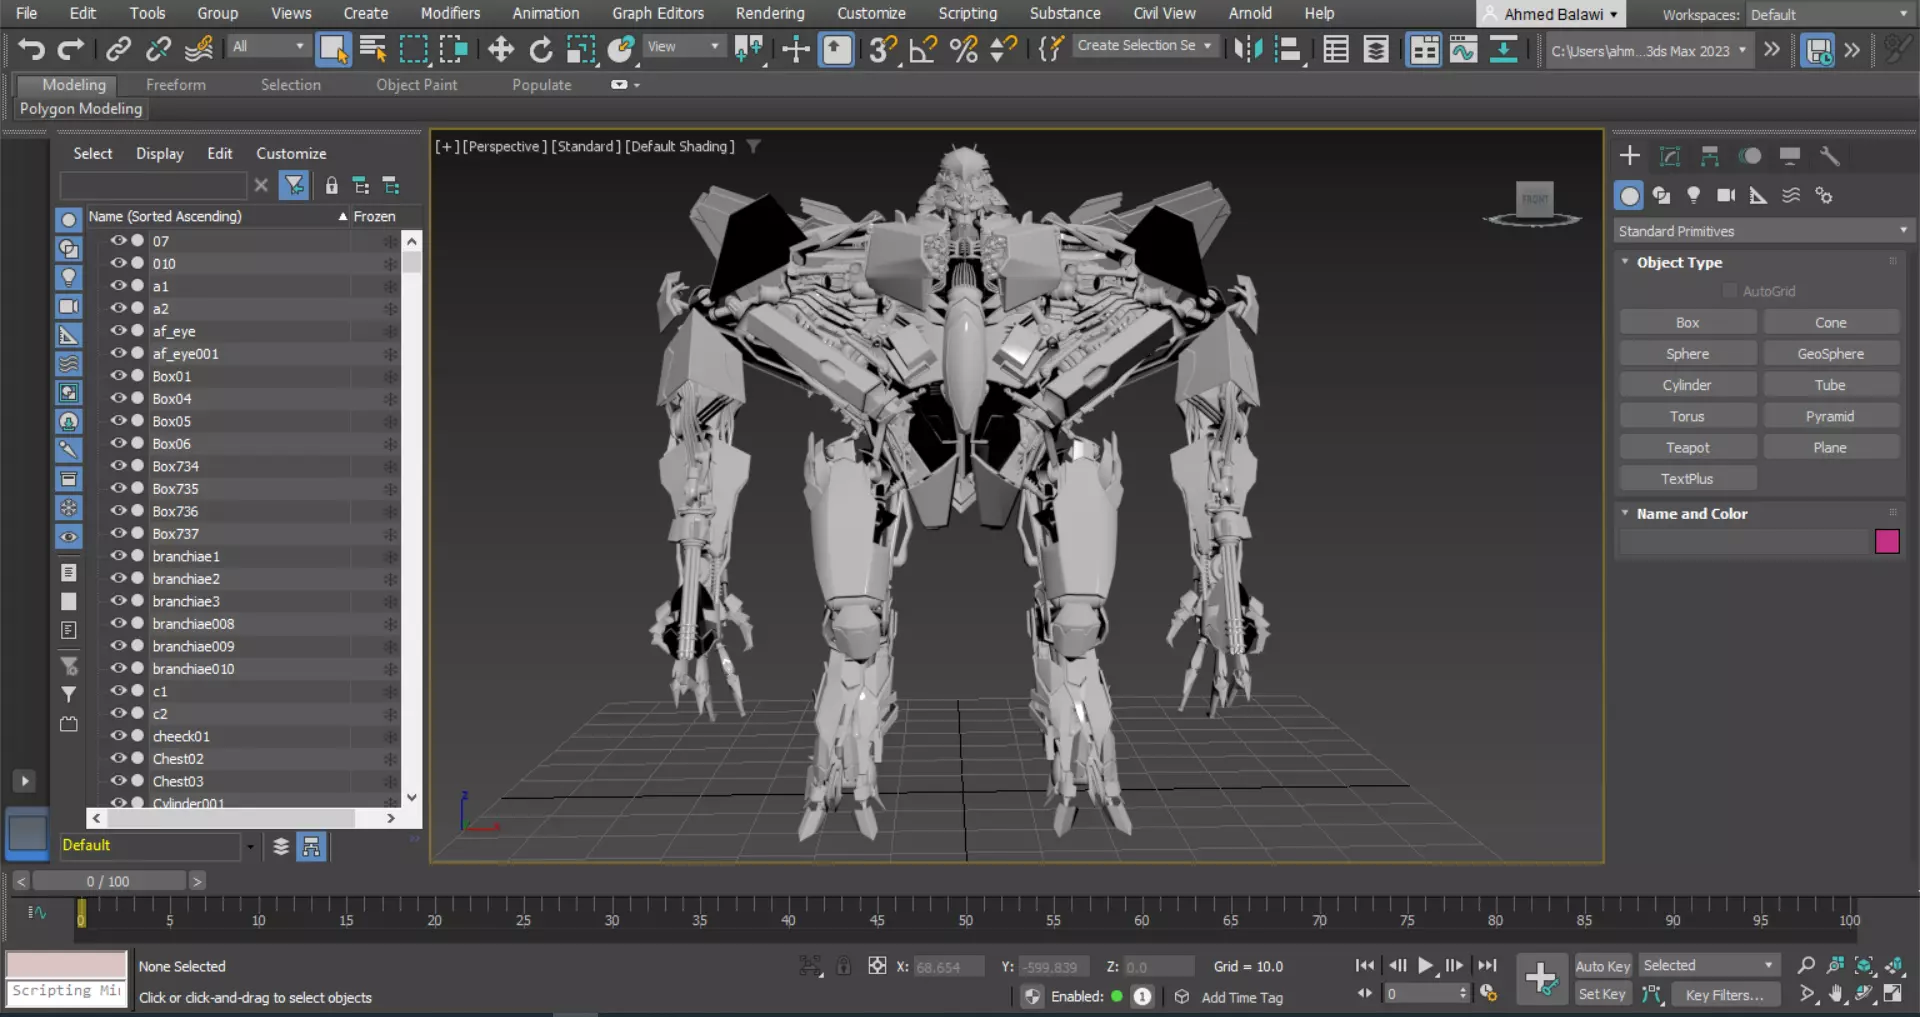Toggle the selection lock icon

[x=844, y=965]
